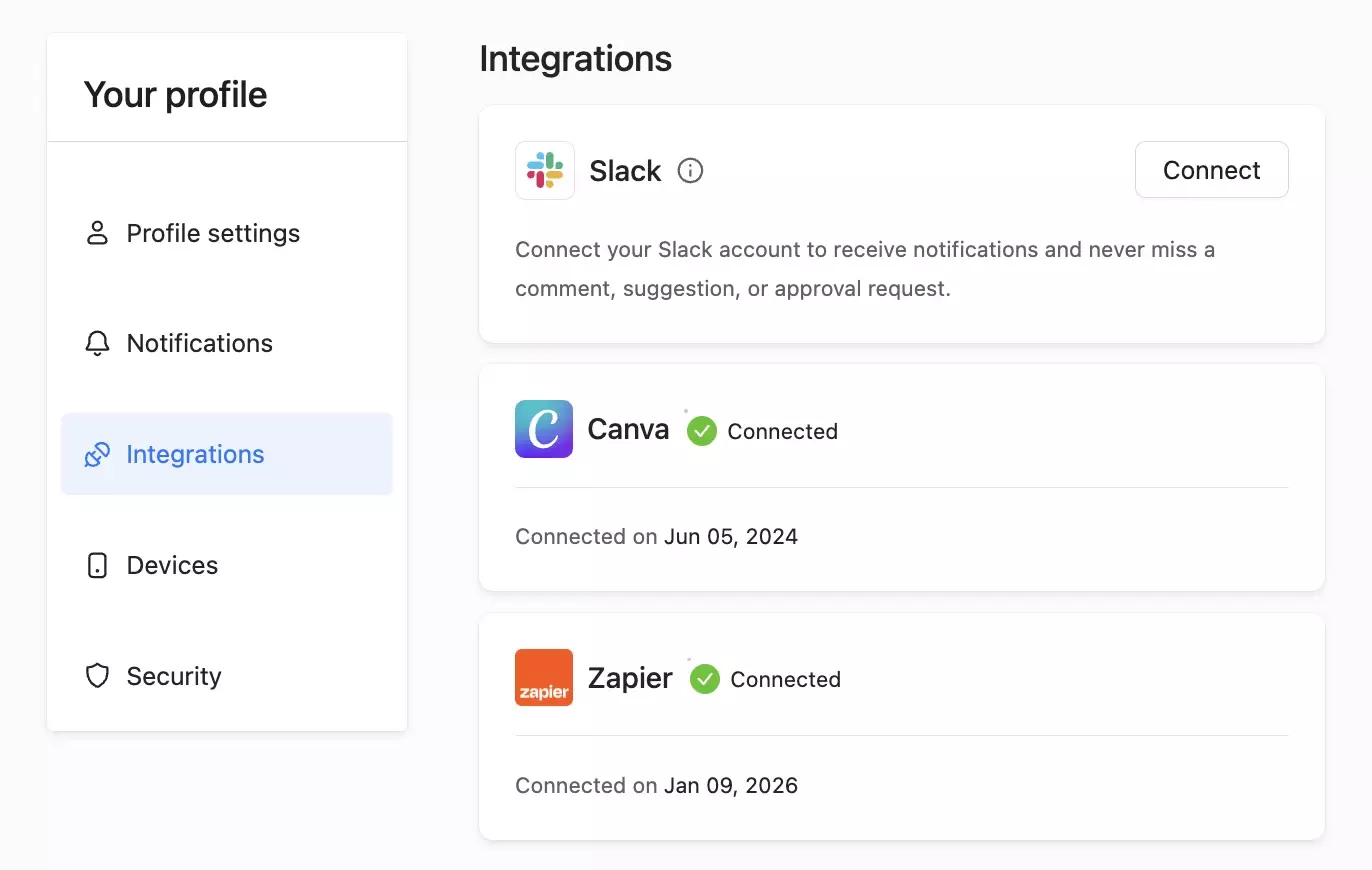Click the Slack logo icon

545,170
